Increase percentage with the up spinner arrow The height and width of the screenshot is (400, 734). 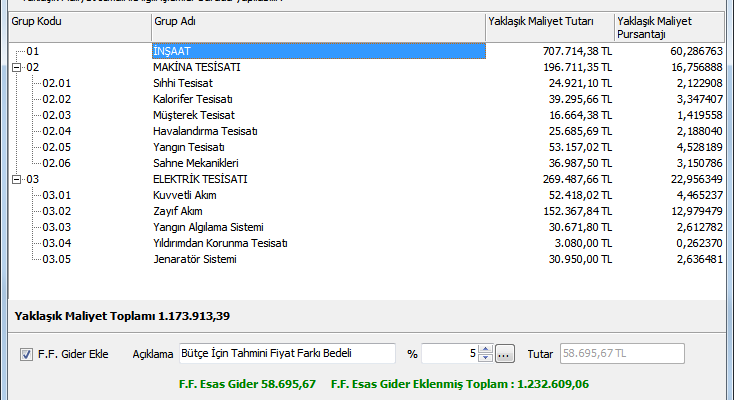coord(486,349)
